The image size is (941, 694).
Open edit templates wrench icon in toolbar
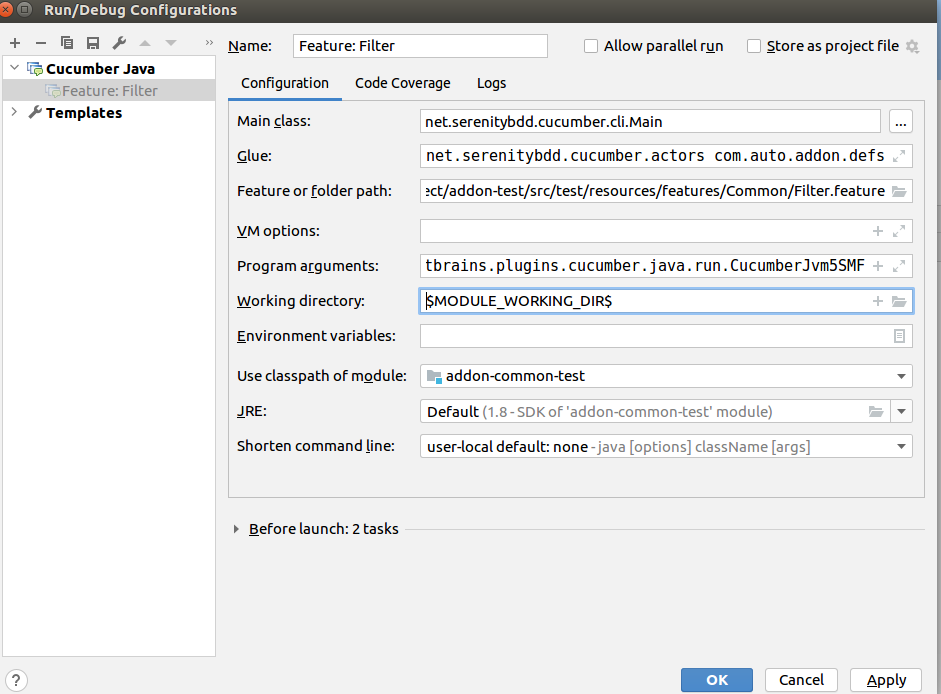(119, 43)
